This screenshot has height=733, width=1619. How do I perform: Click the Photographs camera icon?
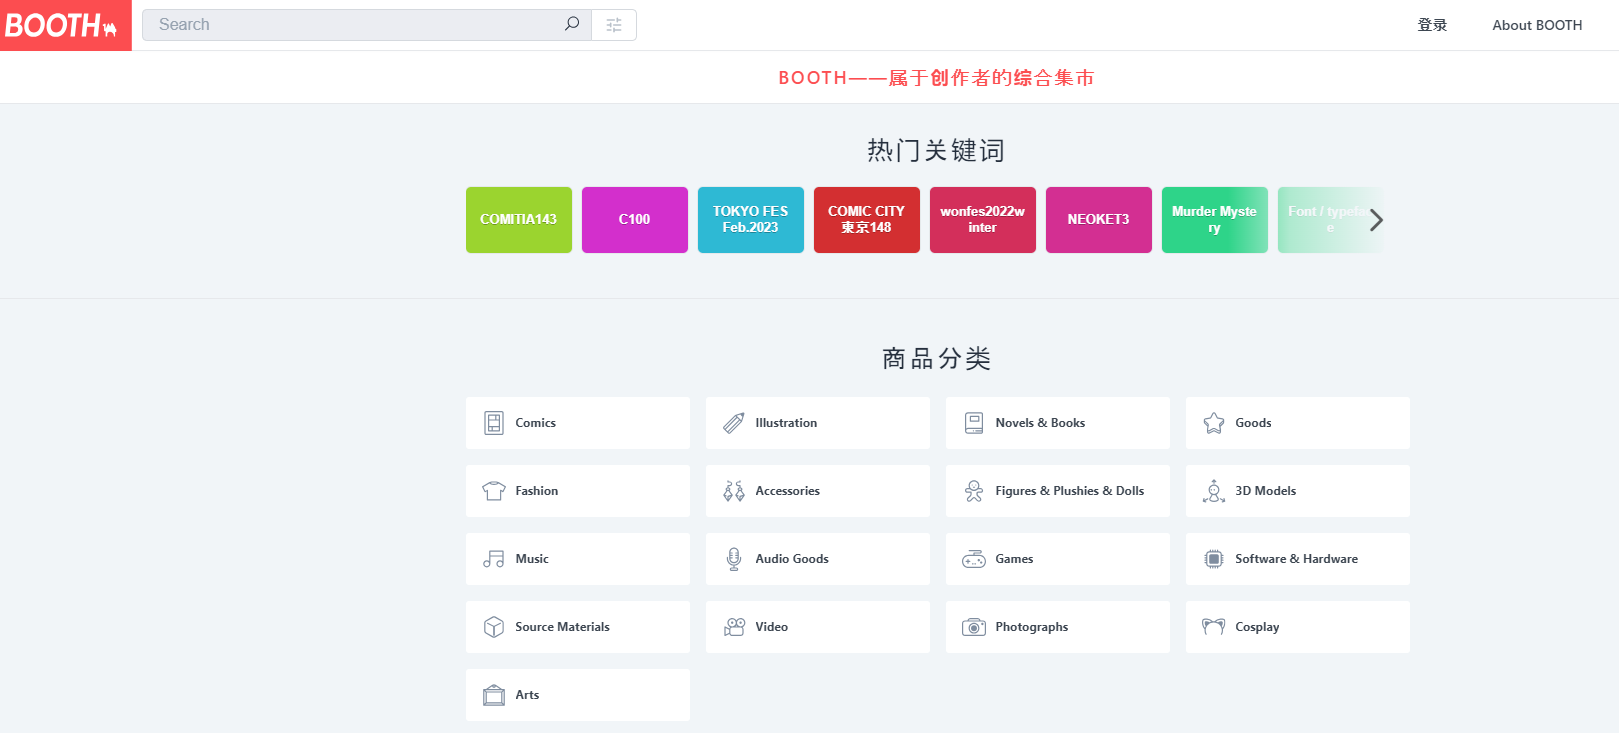tap(974, 627)
